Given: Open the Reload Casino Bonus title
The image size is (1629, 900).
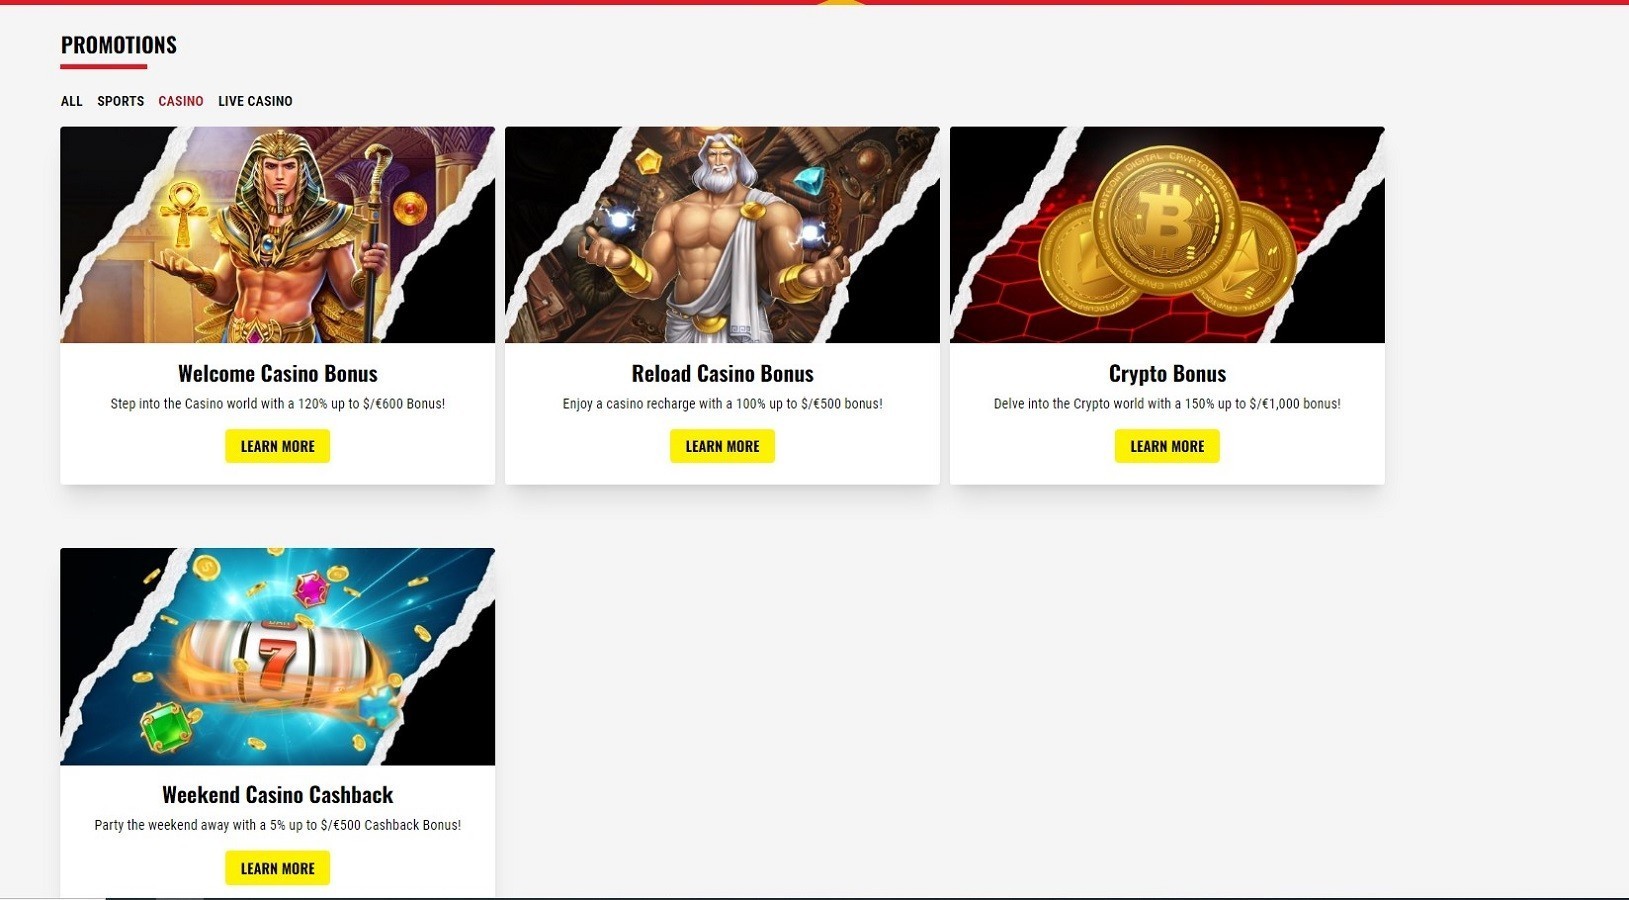Looking at the screenshot, I should pos(722,373).
